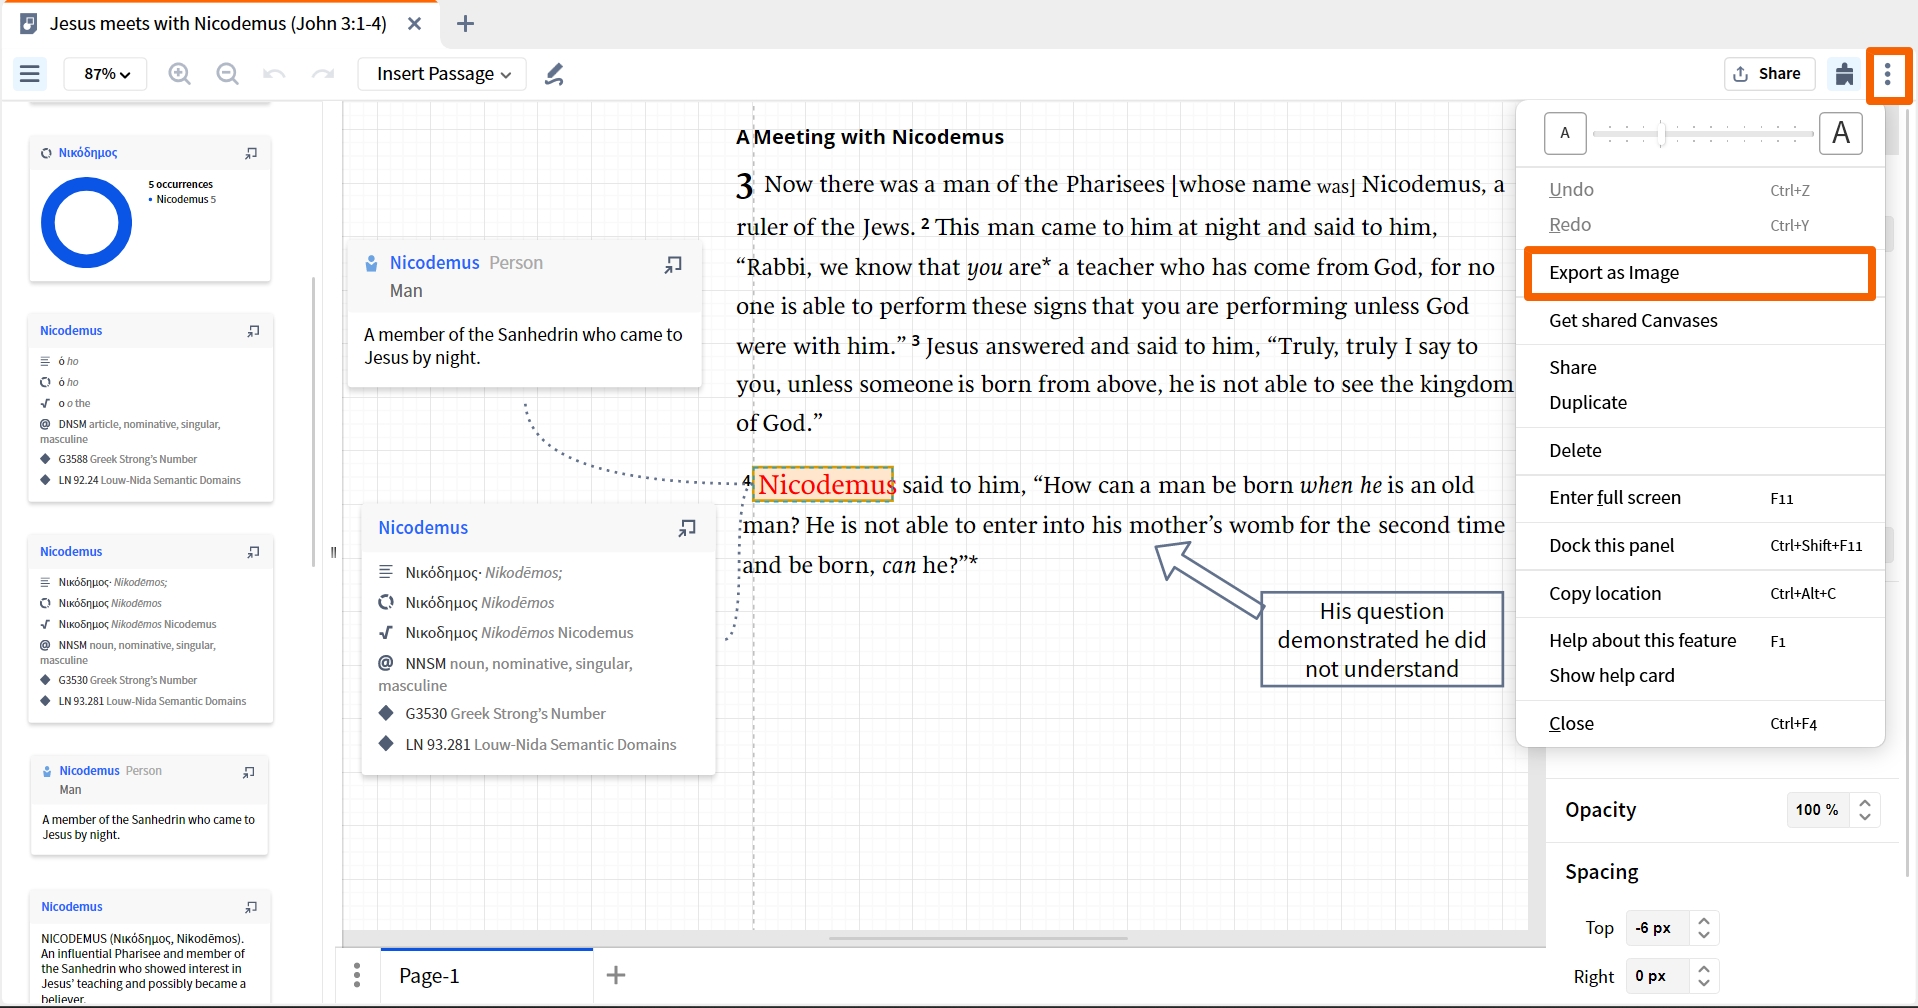This screenshot has height=1008, width=1918.
Task: Click the donut chart on occurrences card
Action: tap(86, 222)
